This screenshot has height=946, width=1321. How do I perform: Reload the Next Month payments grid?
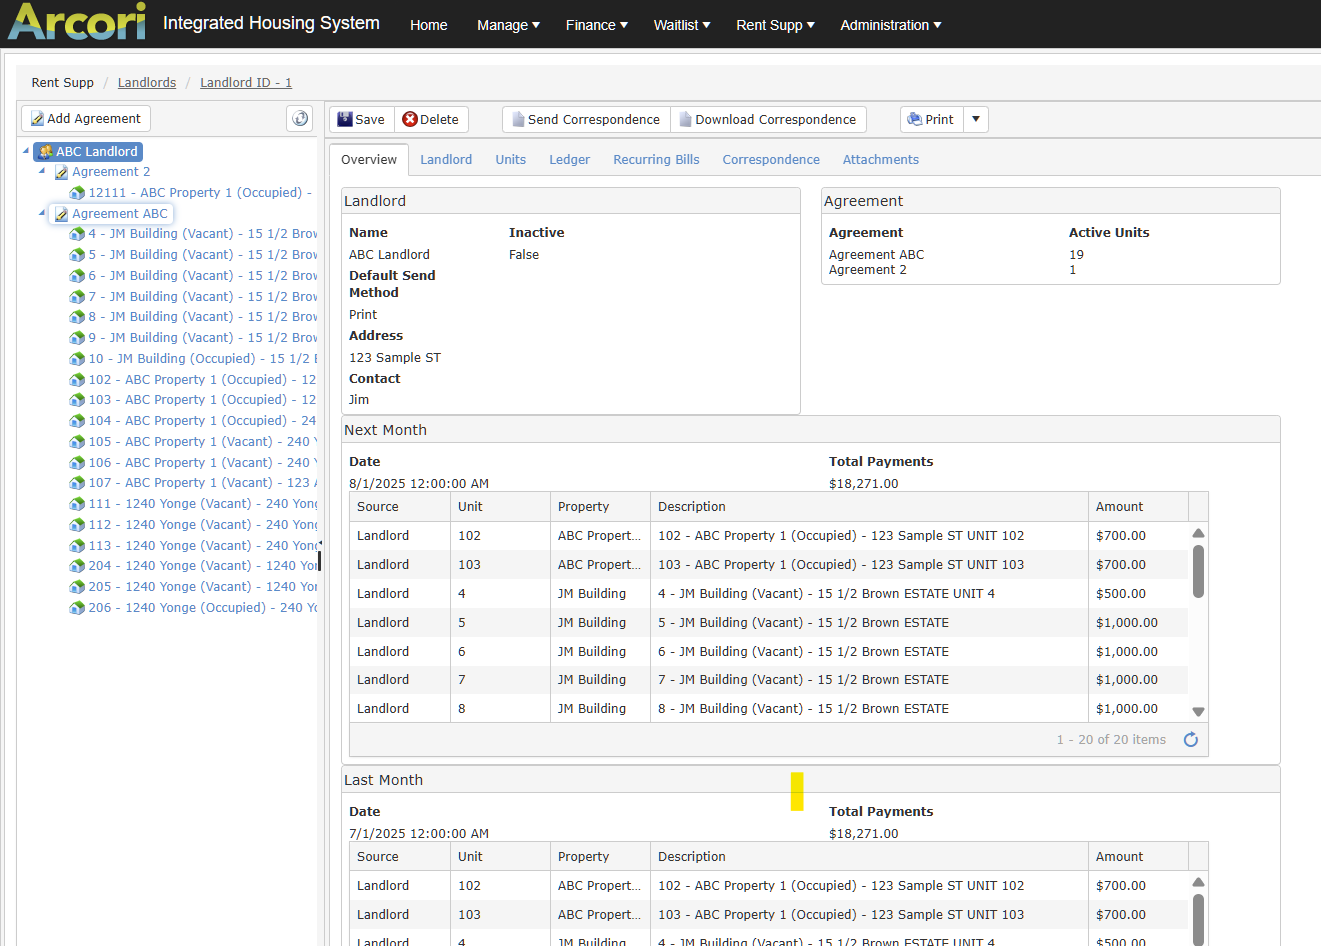[1191, 740]
